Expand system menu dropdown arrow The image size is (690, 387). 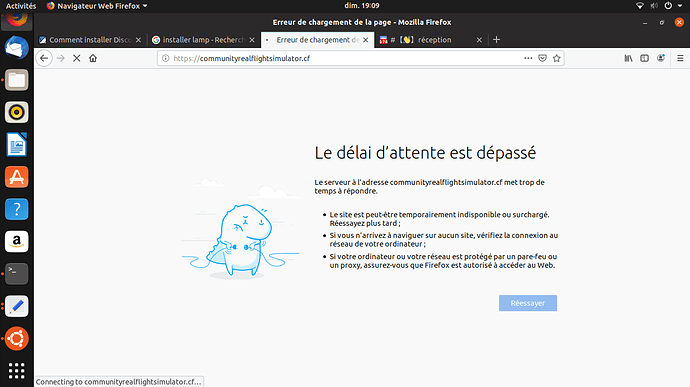[x=680, y=6]
